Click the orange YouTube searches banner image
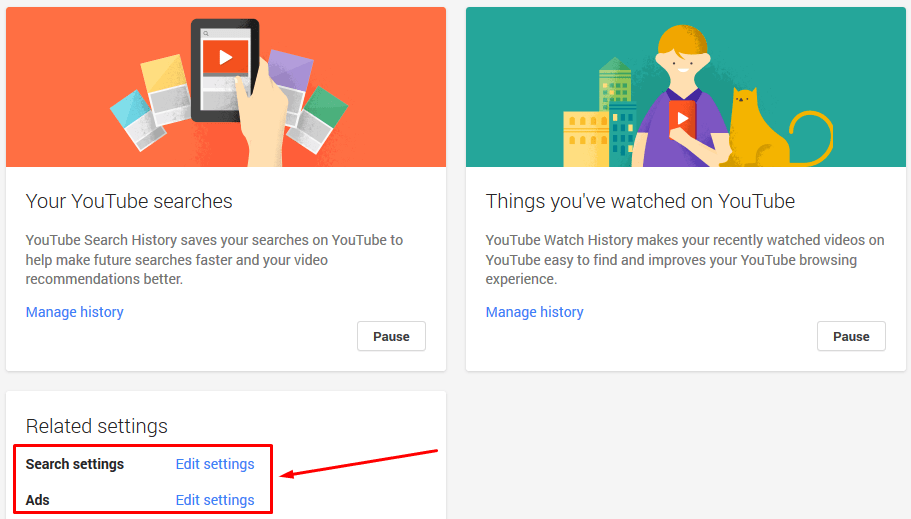This screenshot has width=911, height=519. (226, 87)
